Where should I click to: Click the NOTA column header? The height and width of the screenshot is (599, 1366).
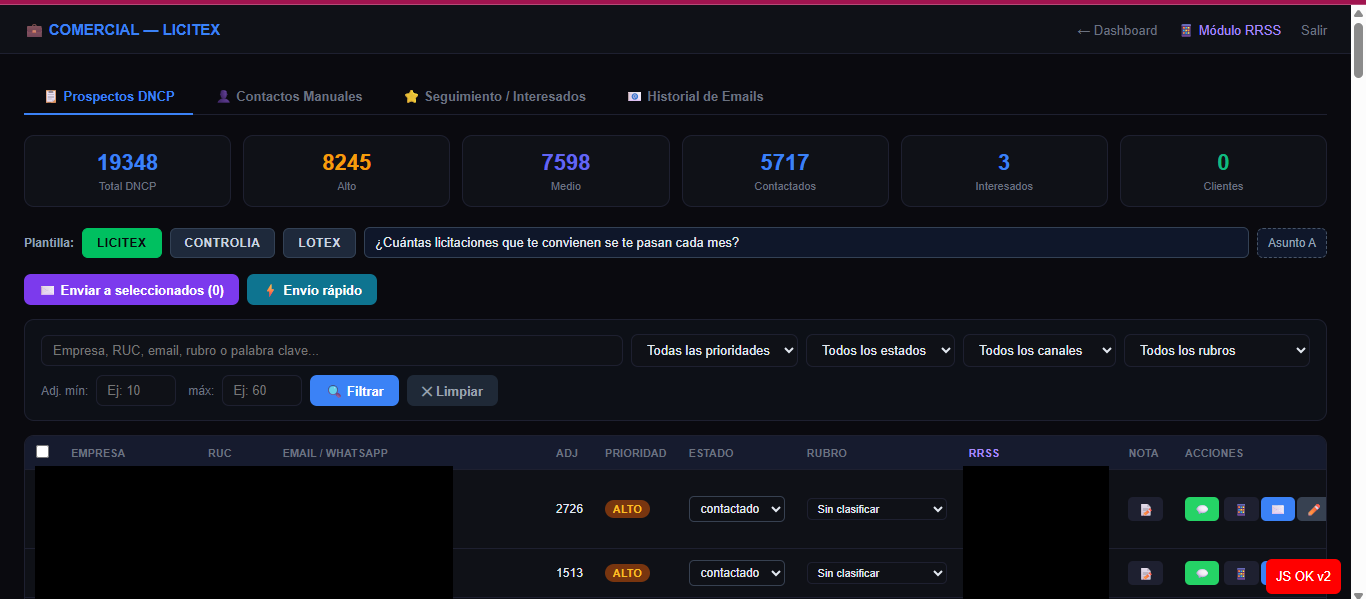(x=1144, y=453)
